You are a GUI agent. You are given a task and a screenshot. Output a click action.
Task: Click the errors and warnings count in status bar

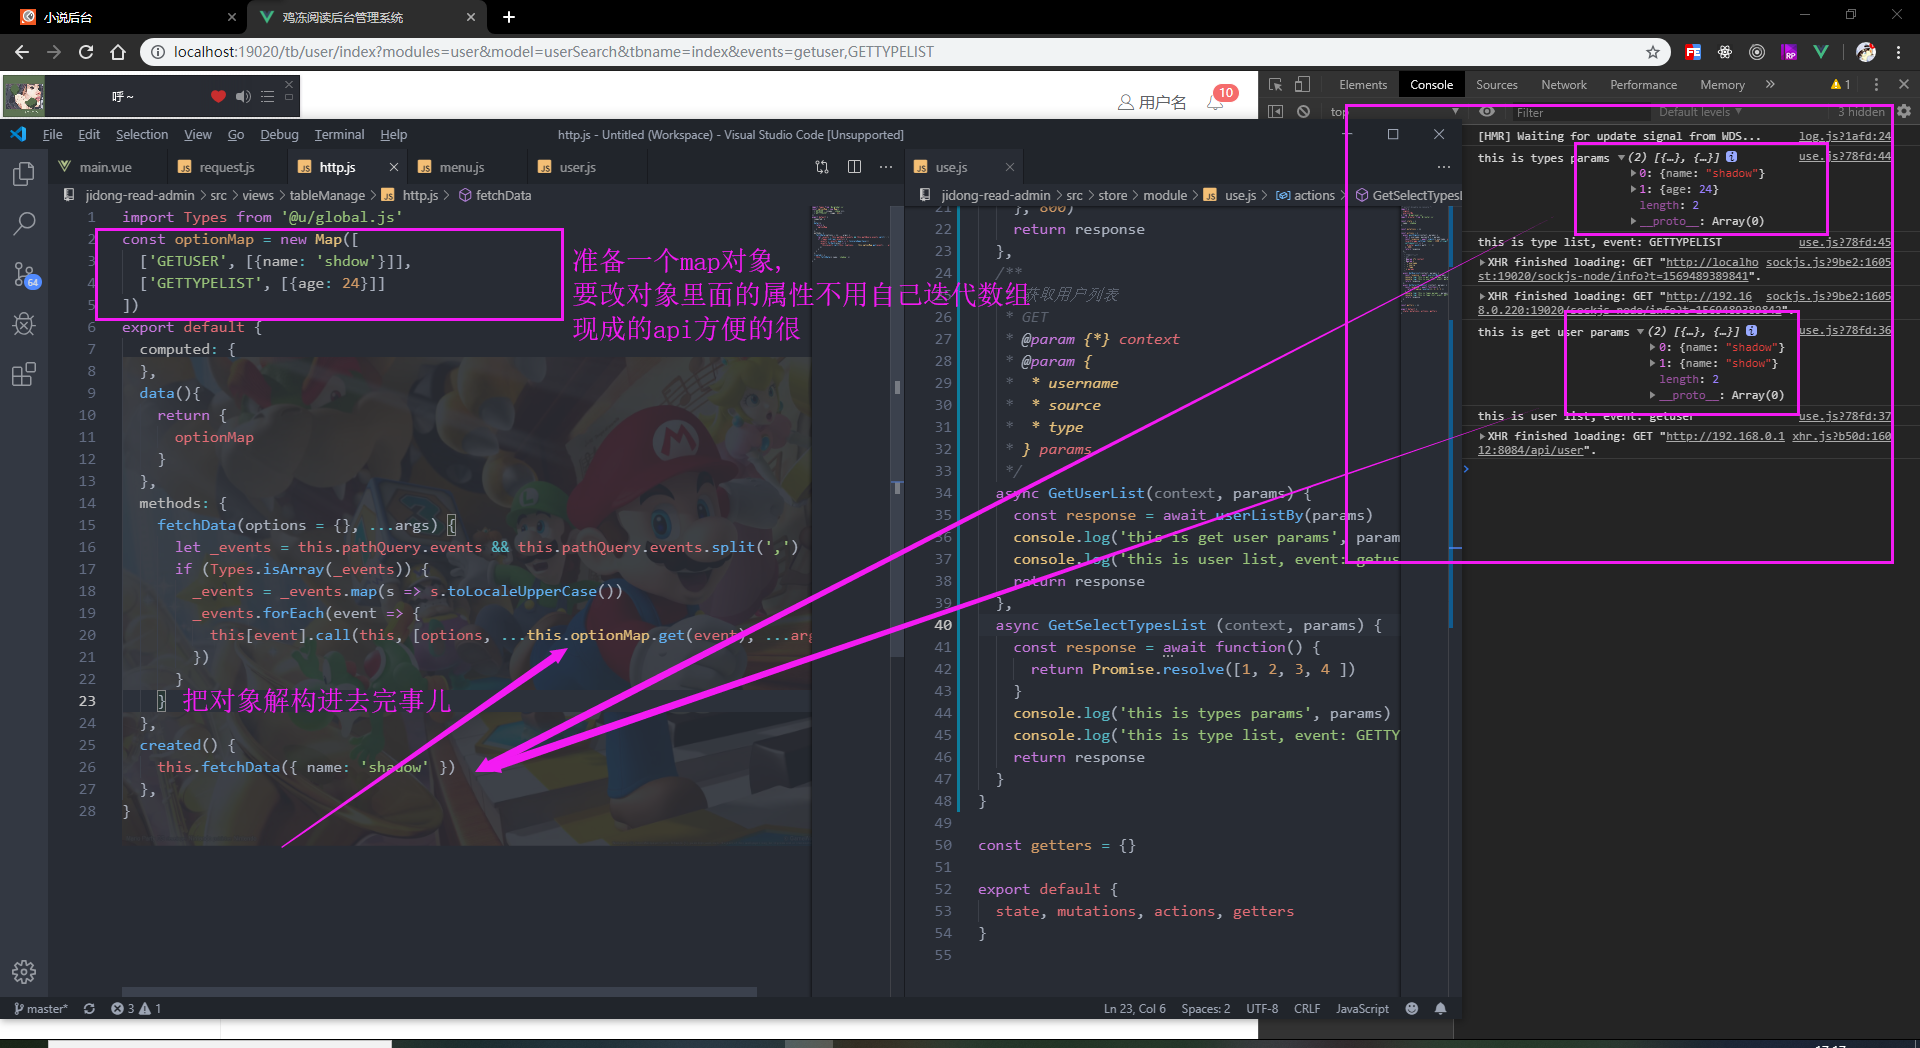(136, 1009)
